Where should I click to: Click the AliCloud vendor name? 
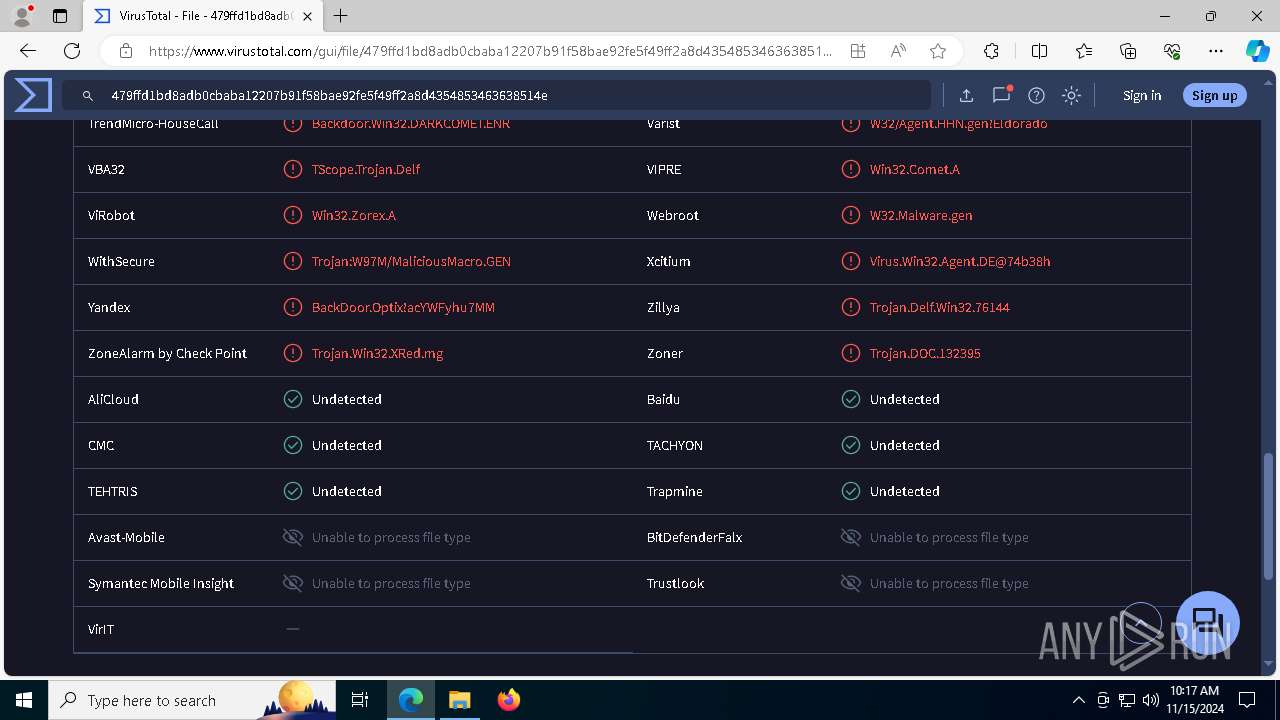113,399
